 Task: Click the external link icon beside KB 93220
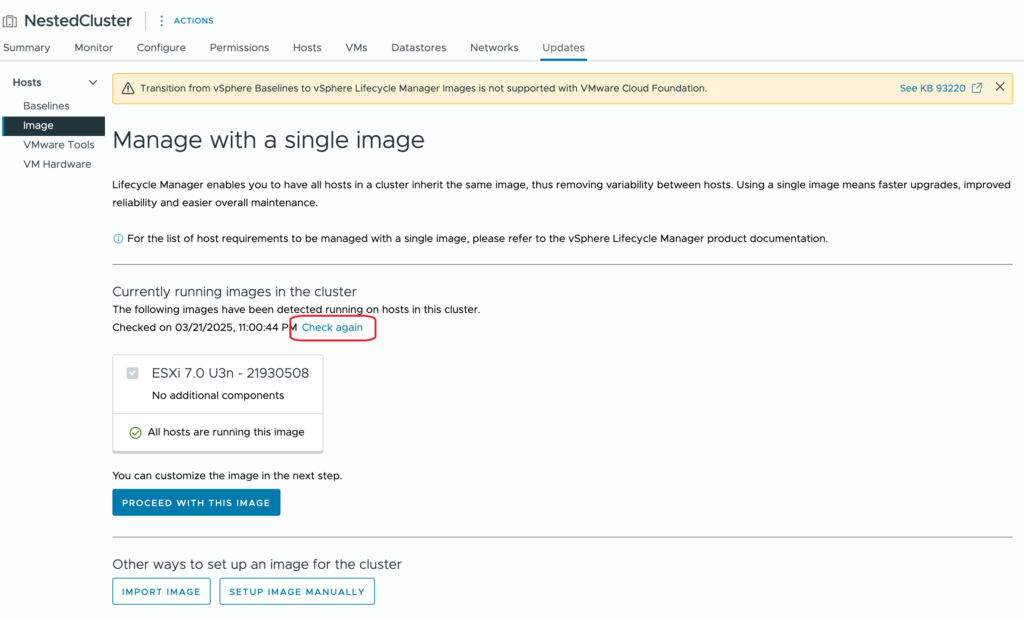point(977,88)
